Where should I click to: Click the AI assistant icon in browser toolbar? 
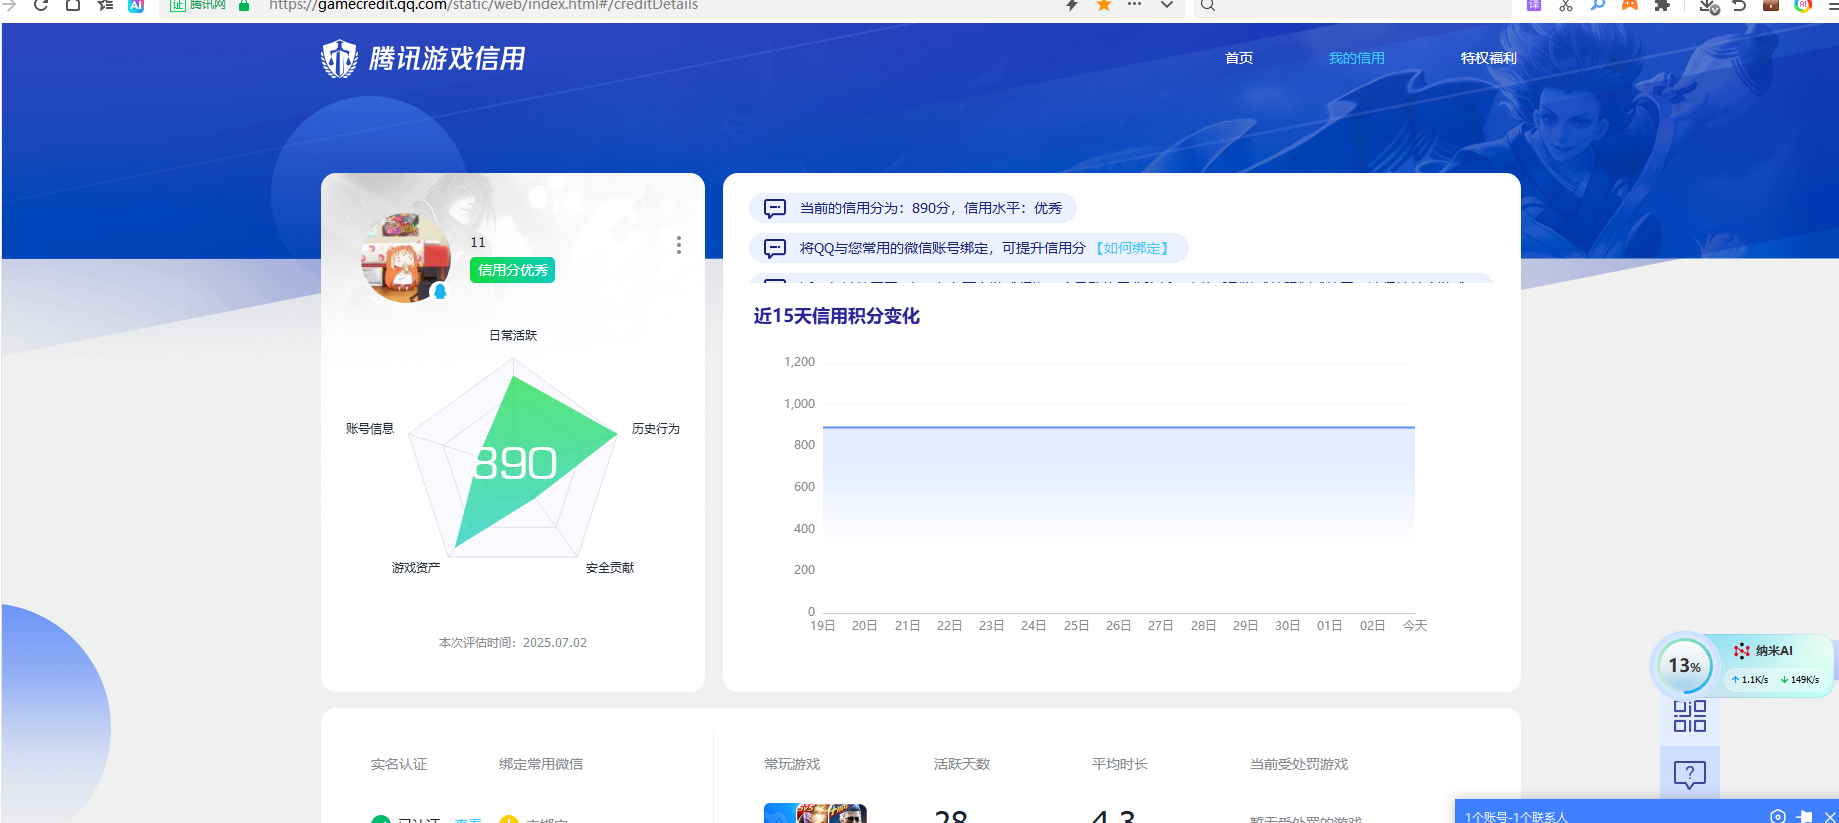[136, 5]
